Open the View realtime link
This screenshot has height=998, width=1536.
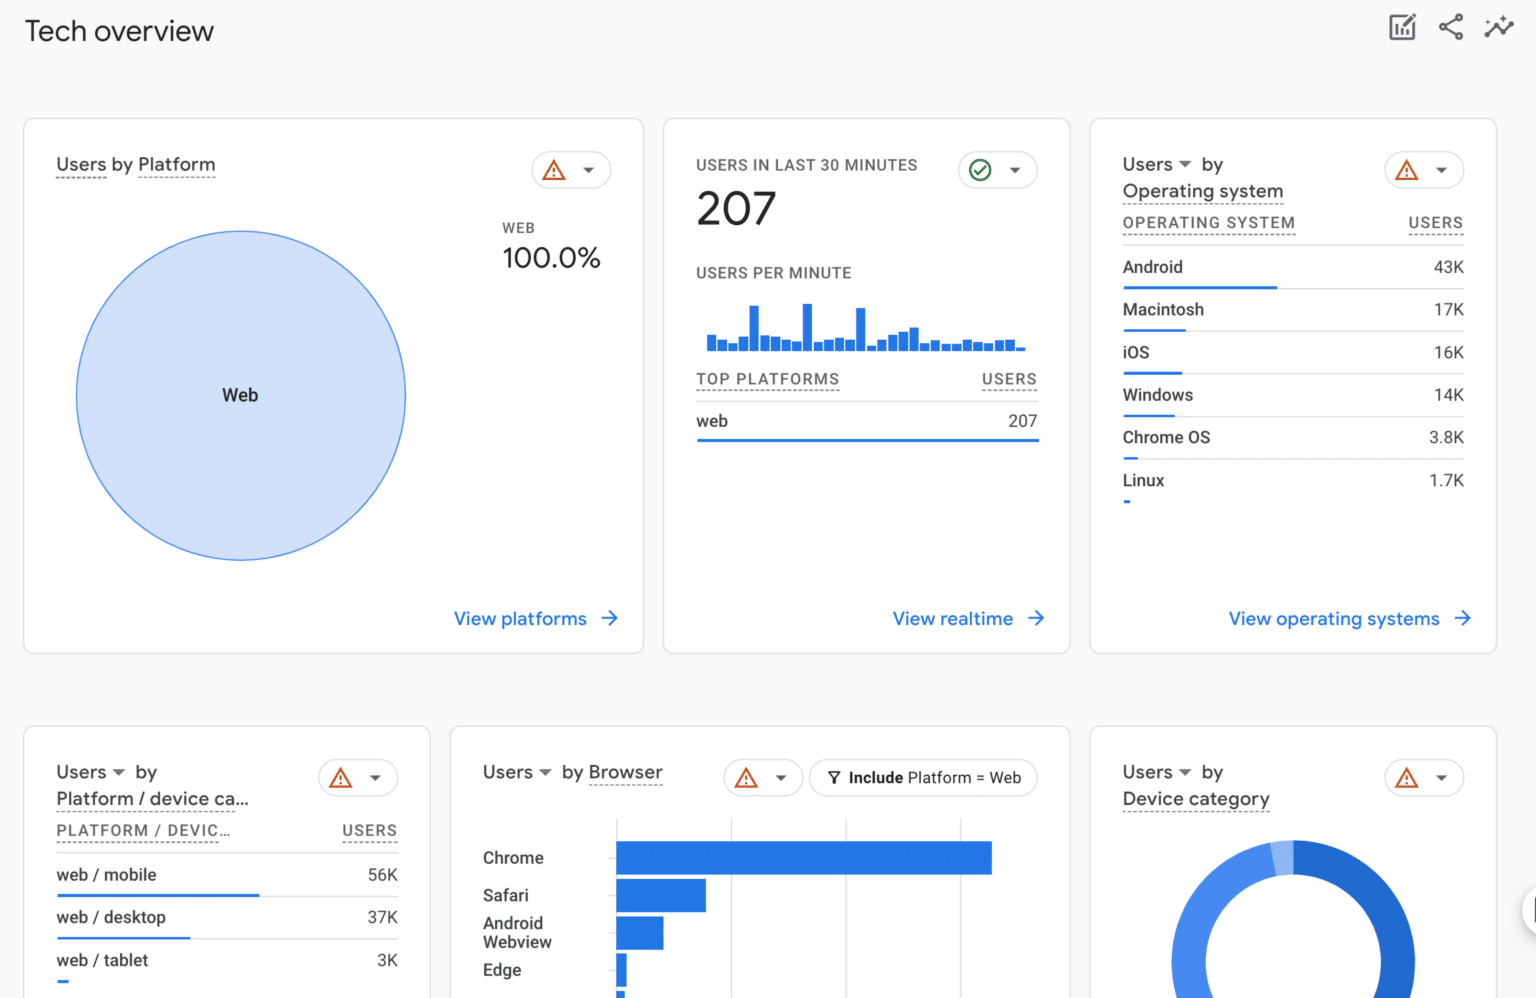tap(953, 618)
